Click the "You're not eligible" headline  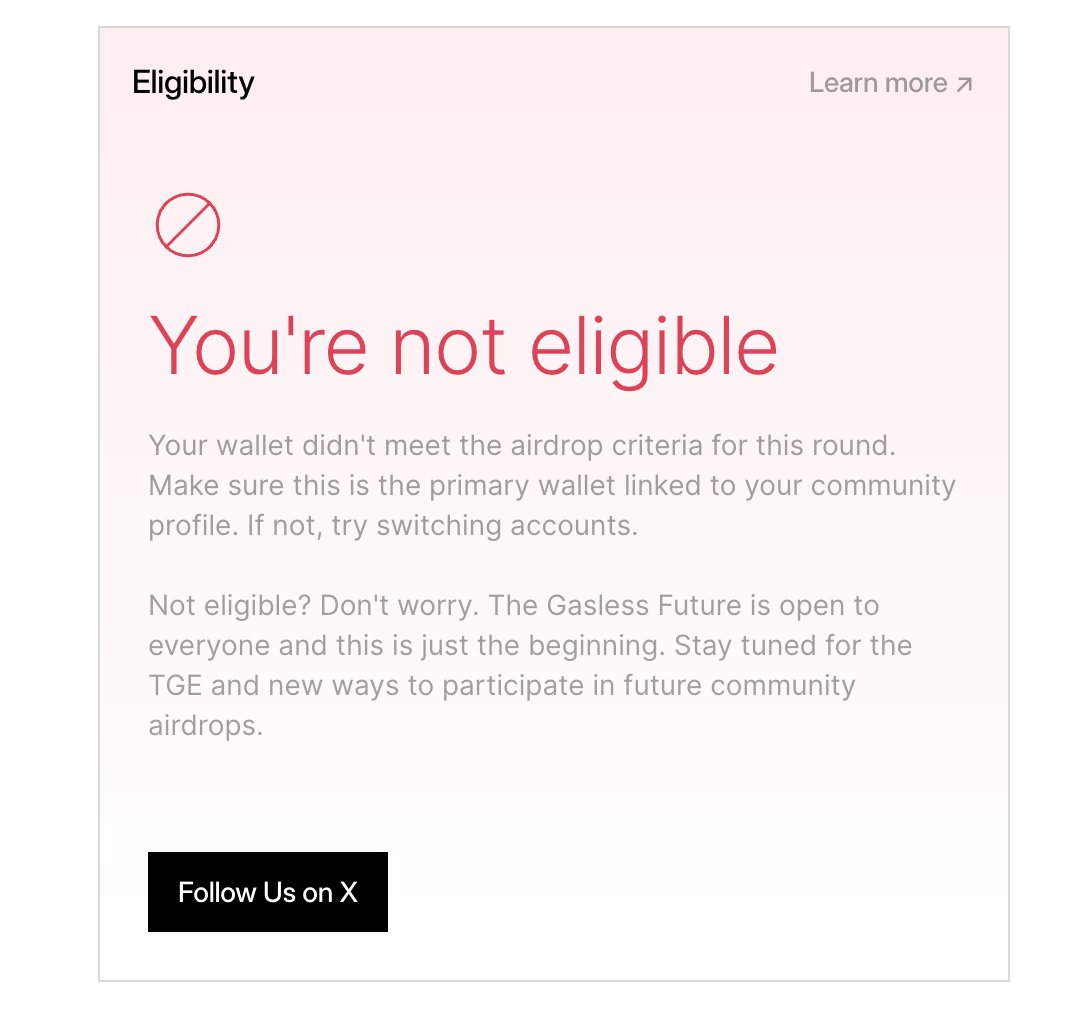463,345
